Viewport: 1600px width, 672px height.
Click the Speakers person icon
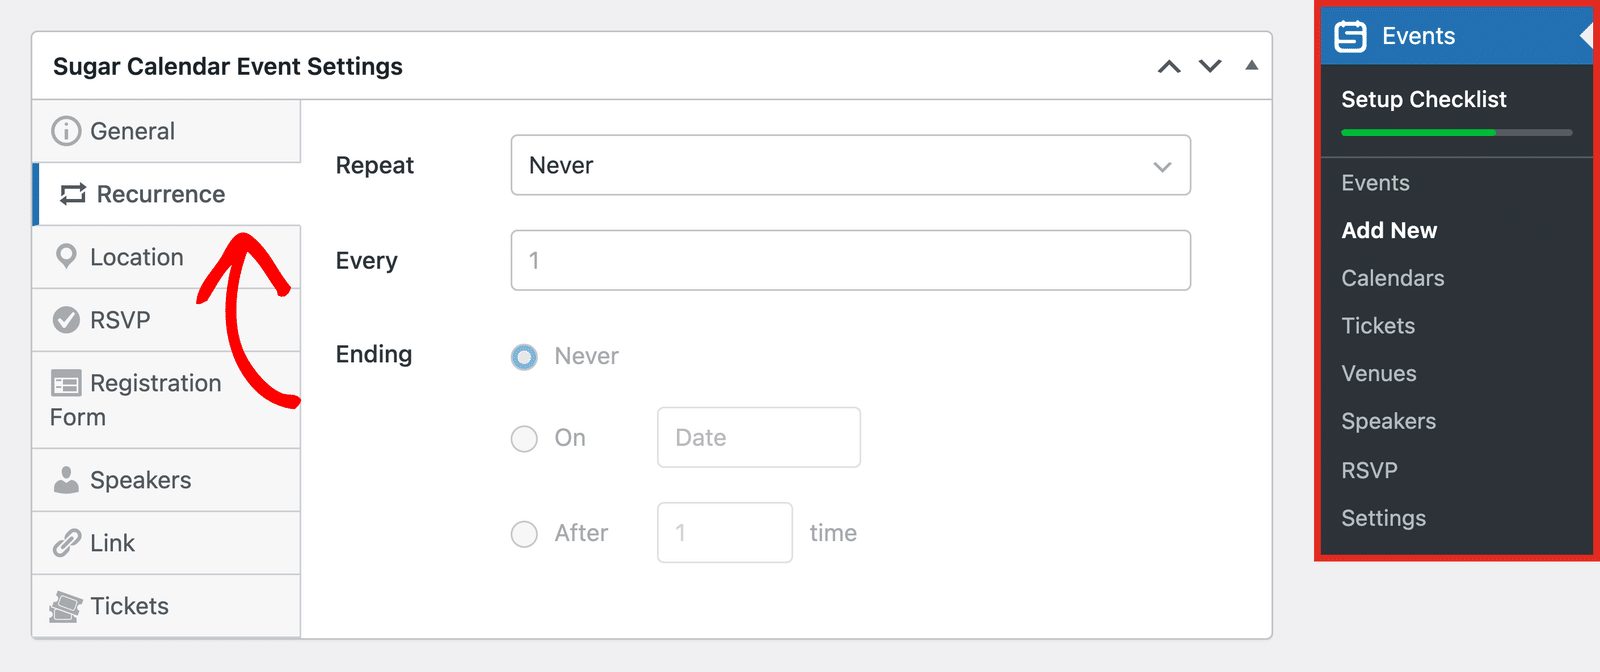pos(66,480)
